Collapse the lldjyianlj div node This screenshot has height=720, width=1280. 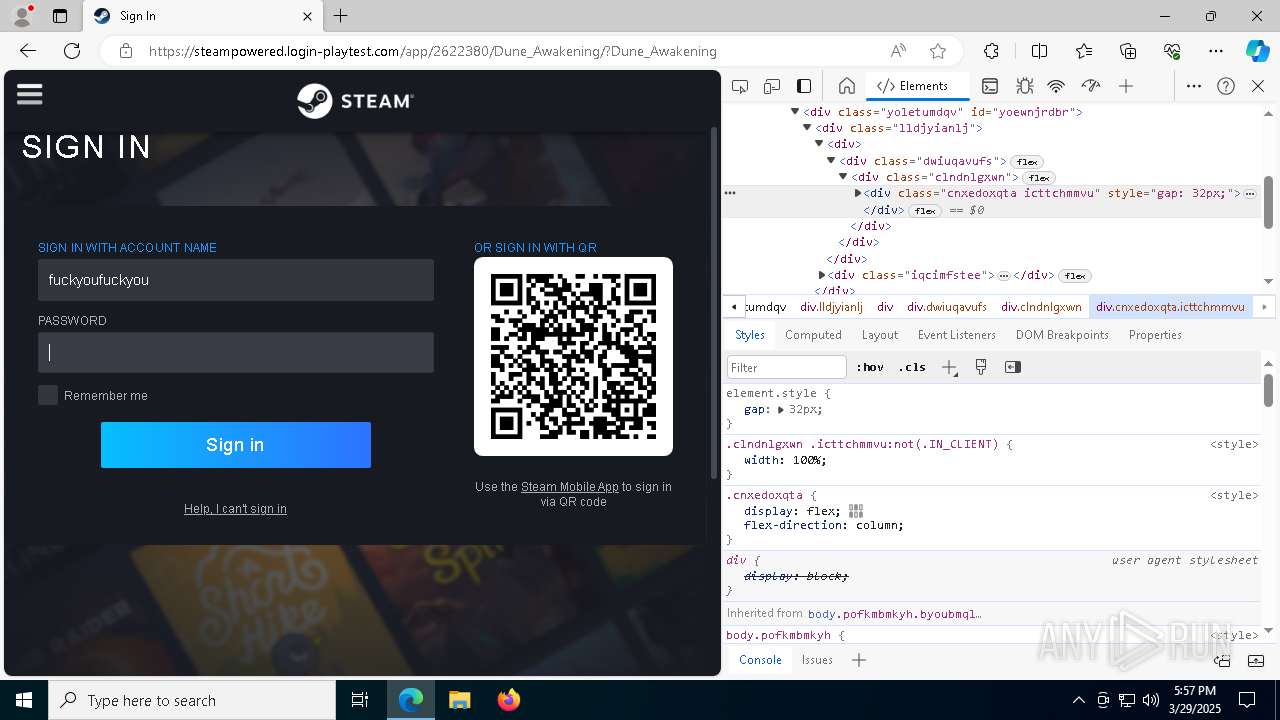point(807,128)
